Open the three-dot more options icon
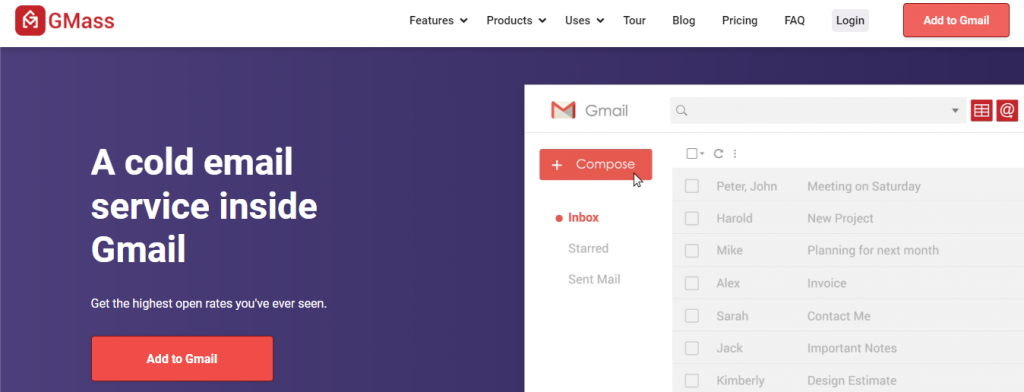 735,154
